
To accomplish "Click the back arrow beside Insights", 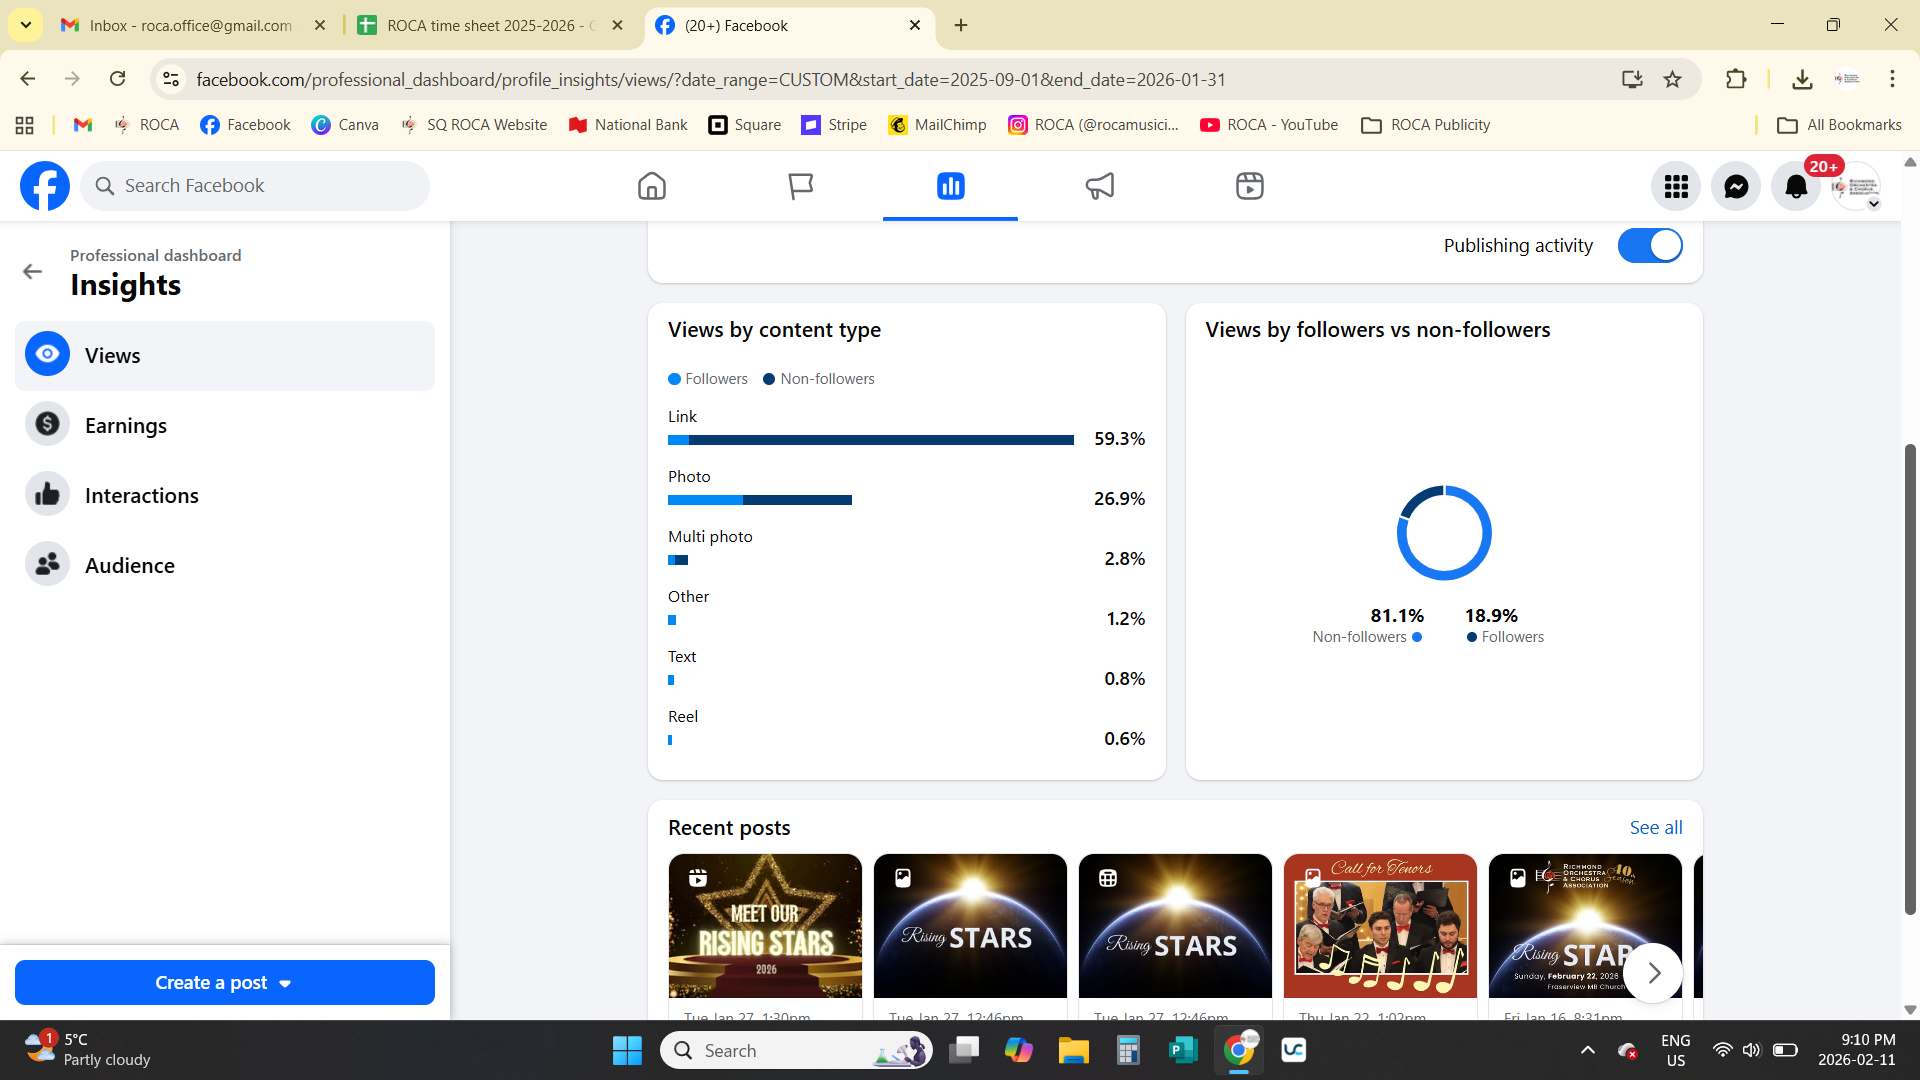I will (x=33, y=272).
